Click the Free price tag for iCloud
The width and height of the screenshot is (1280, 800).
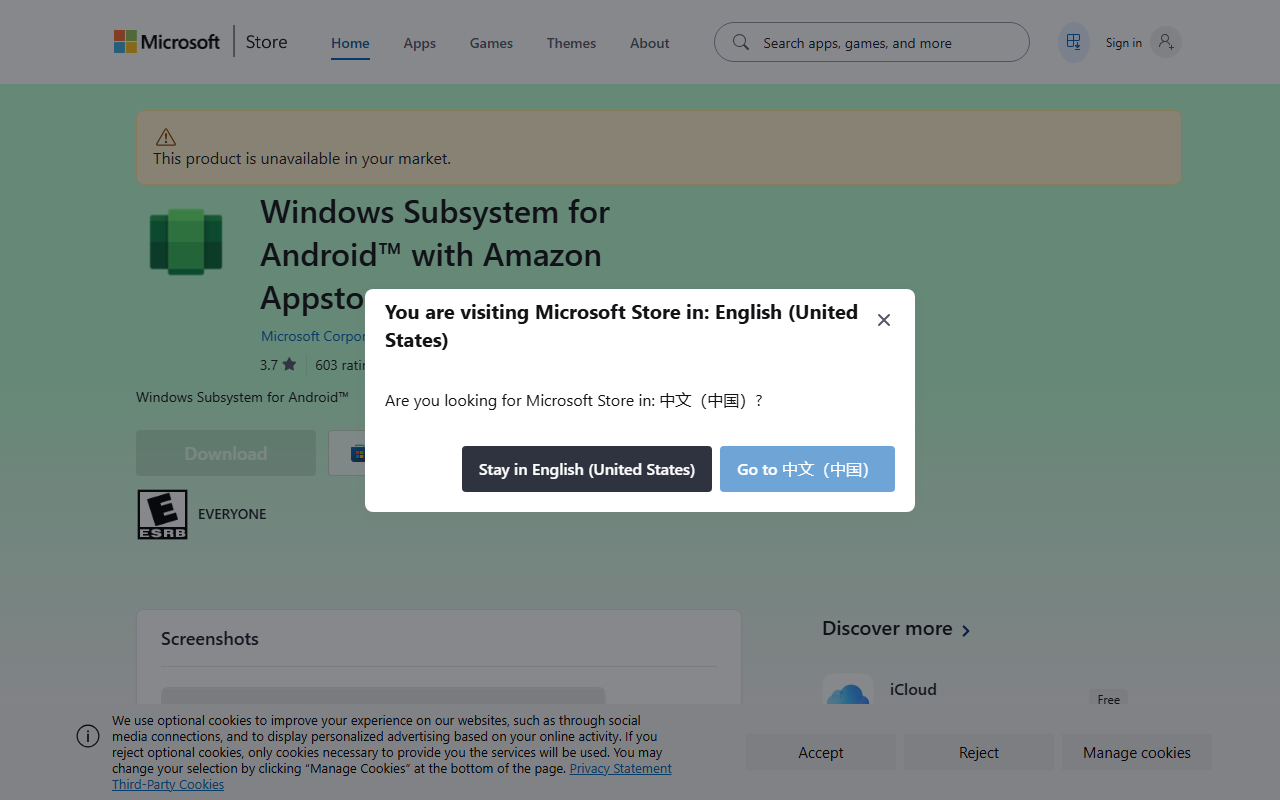(x=1108, y=699)
